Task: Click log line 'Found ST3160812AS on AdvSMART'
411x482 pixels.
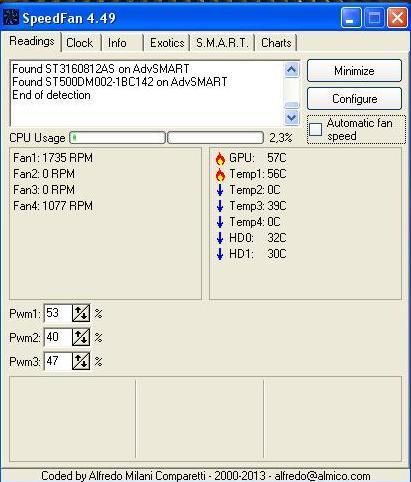Action: point(101,69)
